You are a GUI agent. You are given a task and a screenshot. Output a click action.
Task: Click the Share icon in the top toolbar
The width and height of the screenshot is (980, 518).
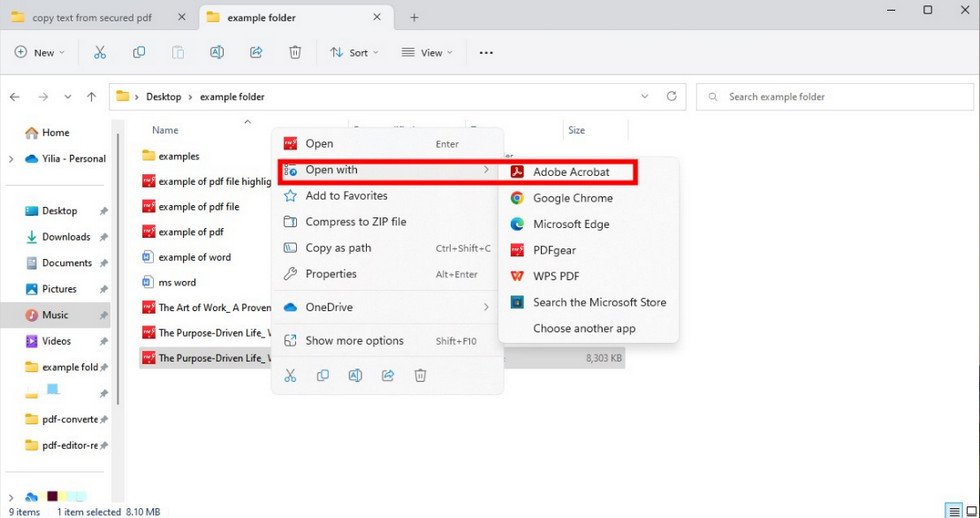(256, 52)
